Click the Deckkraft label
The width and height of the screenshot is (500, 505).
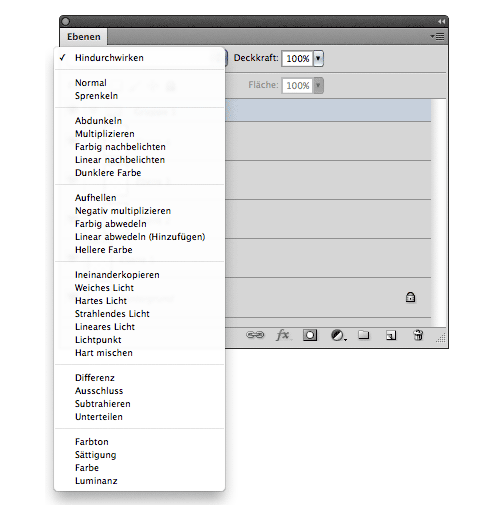point(256,58)
